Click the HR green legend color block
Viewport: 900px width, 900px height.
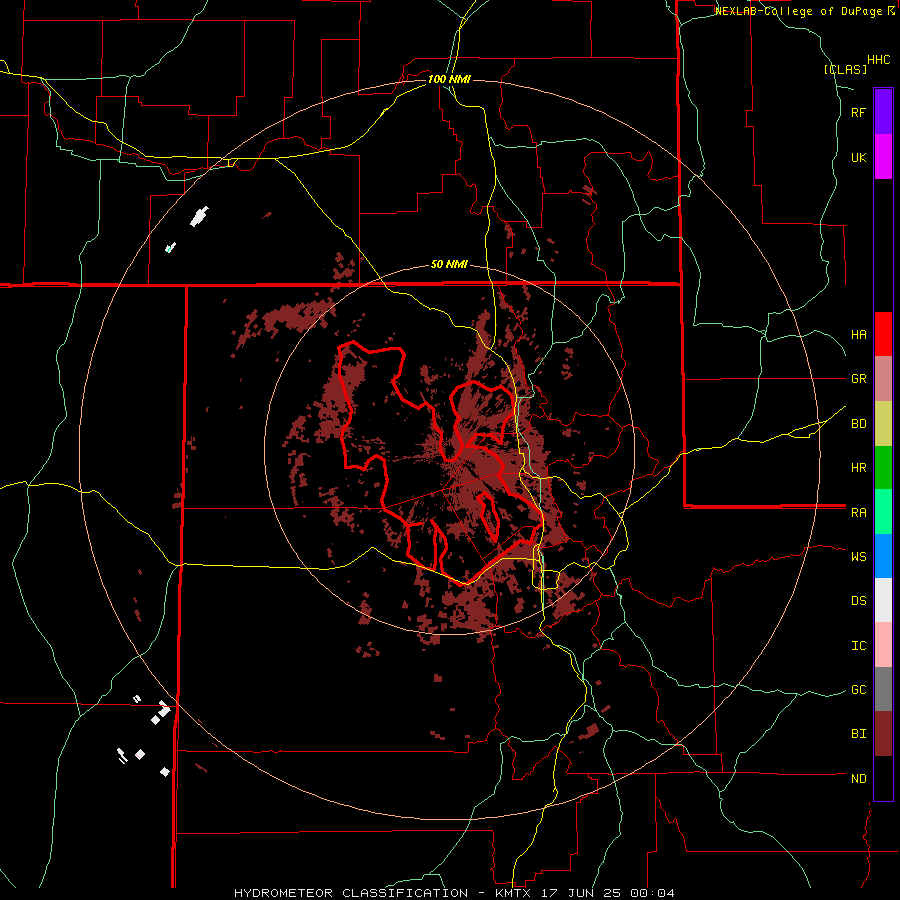pos(883,468)
